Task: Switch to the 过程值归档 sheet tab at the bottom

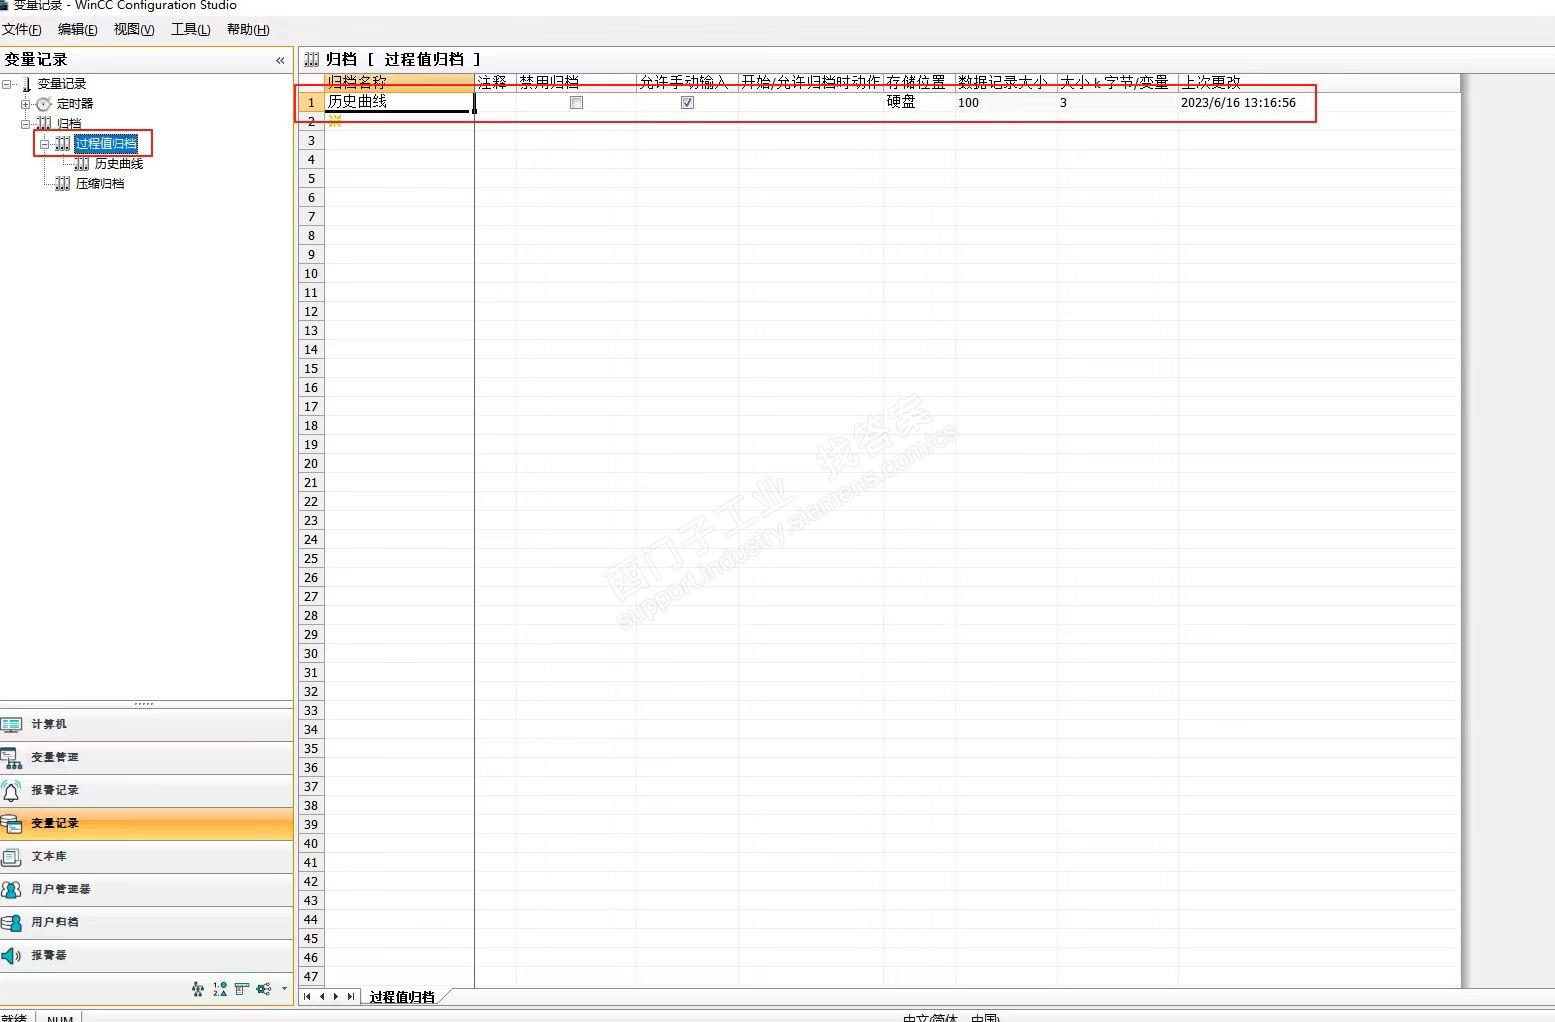Action: click(x=402, y=997)
